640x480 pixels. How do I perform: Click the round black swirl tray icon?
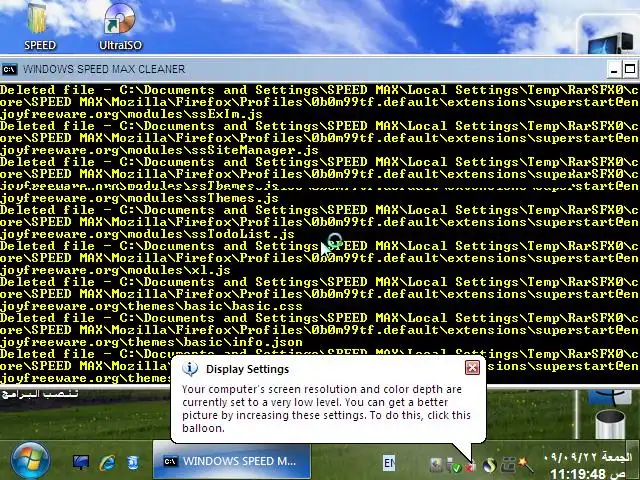[489, 464]
